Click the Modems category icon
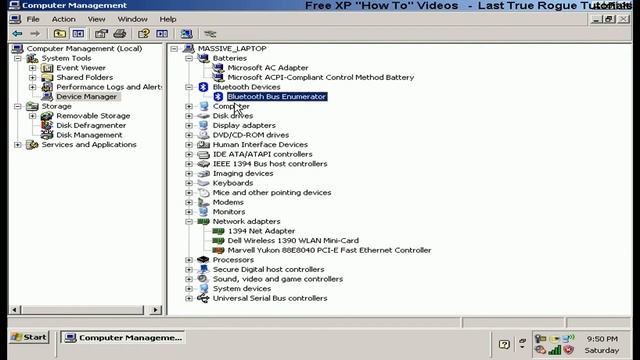The height and width of the screenshot is (360, 640). [x=203, y=202]
